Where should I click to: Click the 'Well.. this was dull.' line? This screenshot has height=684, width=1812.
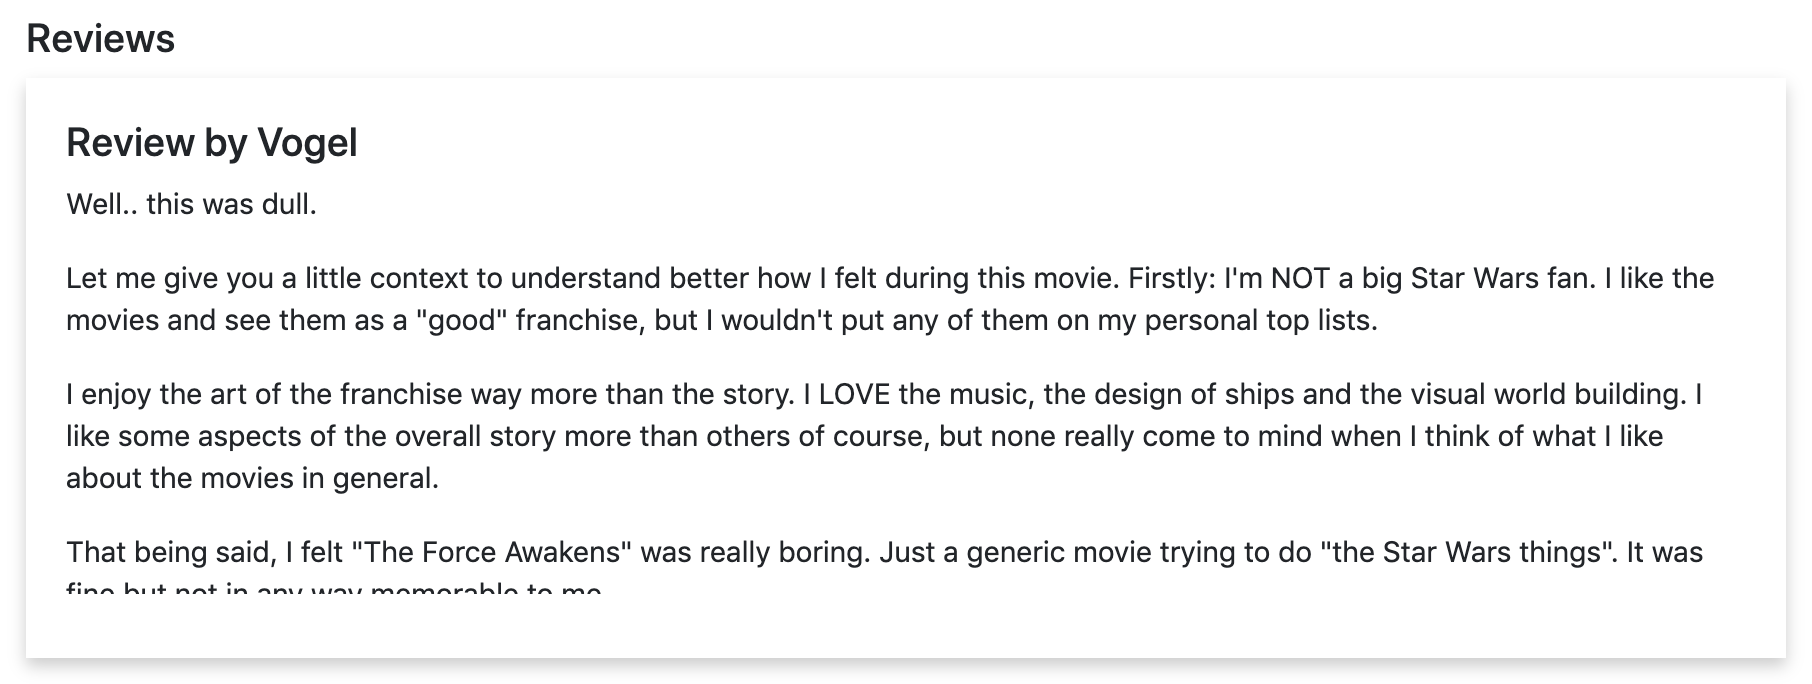point(191,205)
